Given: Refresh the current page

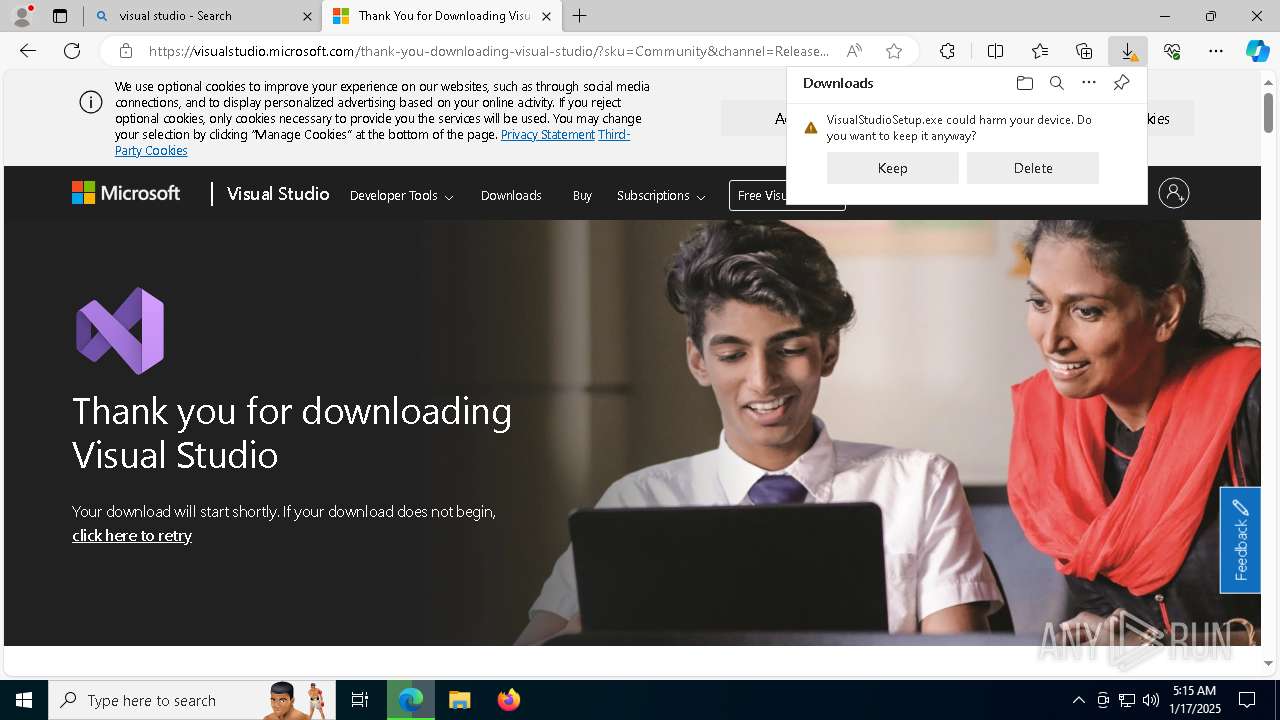Looking at the screenshot, I should pyautogui.click(x=72, y=51).
